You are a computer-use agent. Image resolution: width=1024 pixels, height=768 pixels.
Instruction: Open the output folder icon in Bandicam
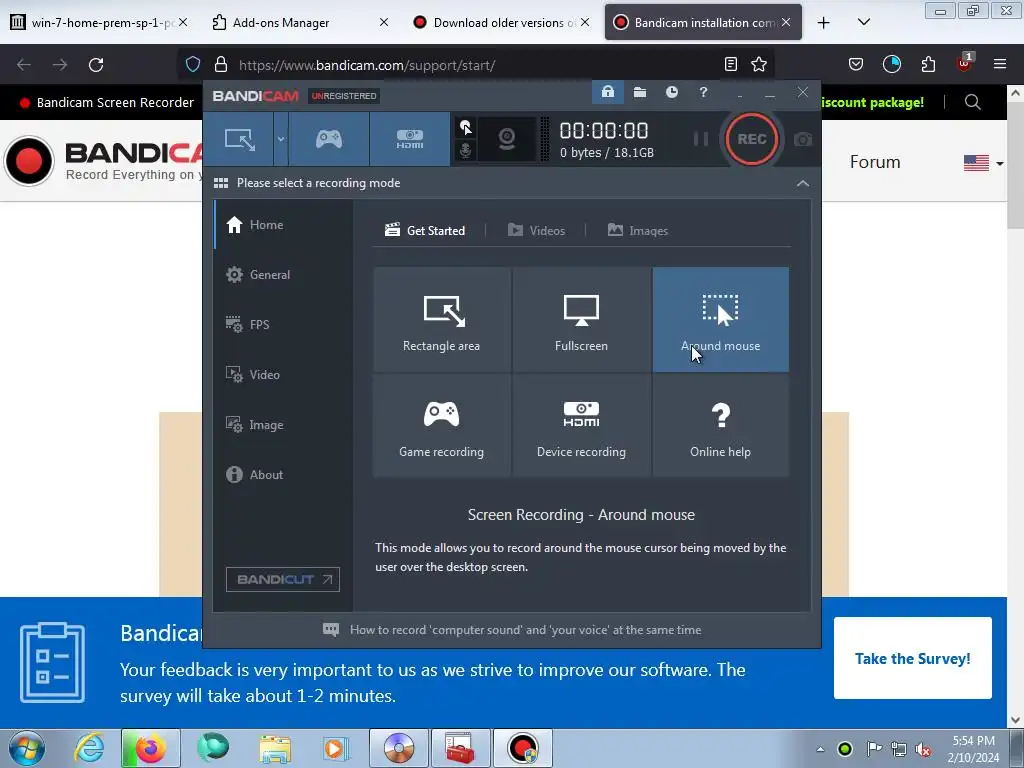[x=639, y=92]
